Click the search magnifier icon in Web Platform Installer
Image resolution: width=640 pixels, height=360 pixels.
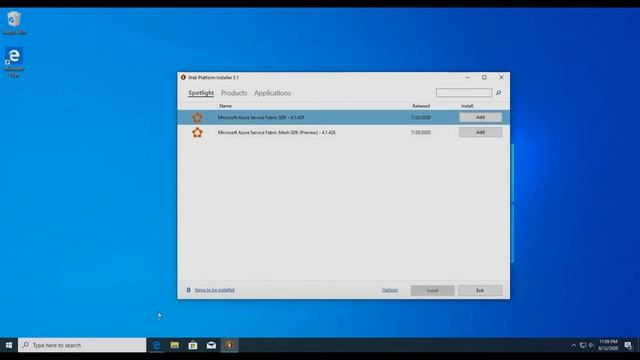(x=498, y=93)
